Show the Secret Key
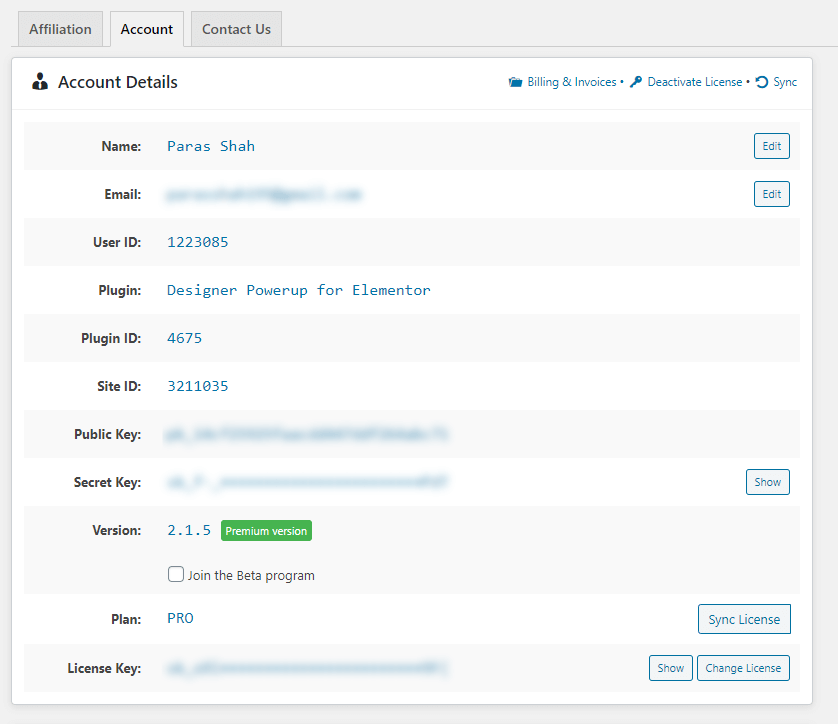 [767, 482]
